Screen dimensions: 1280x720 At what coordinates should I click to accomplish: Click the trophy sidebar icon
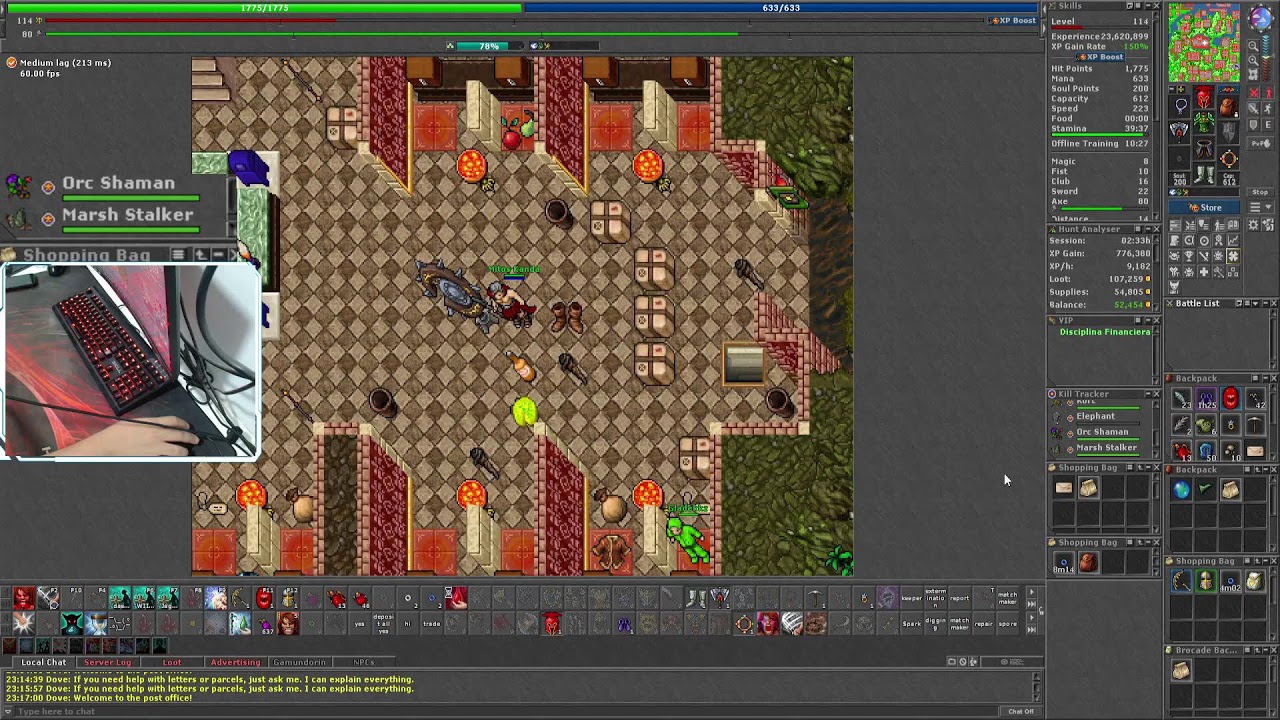coord(1188,255)
